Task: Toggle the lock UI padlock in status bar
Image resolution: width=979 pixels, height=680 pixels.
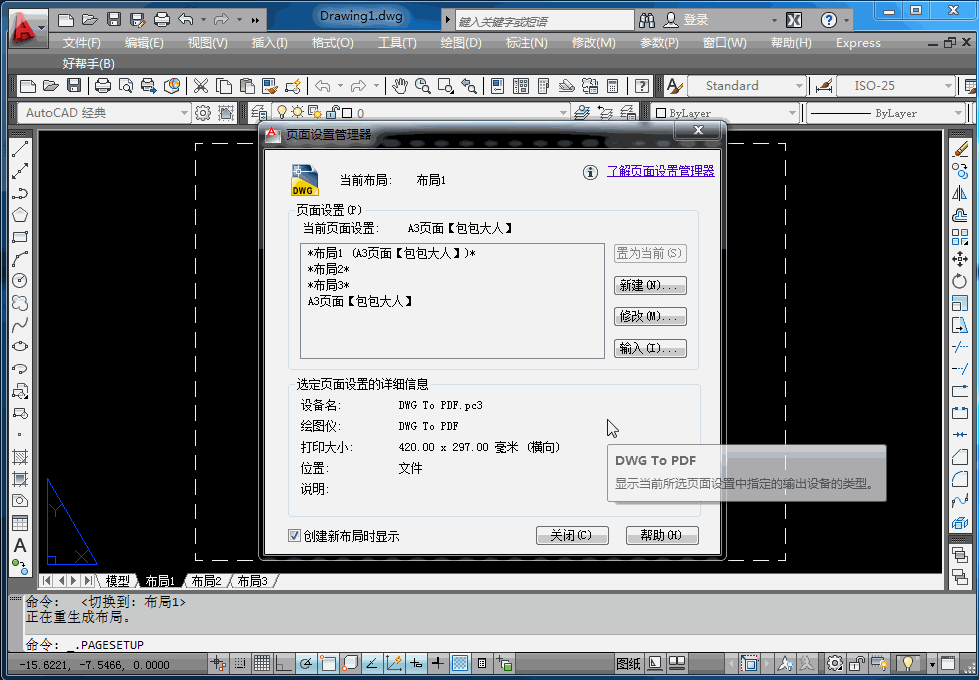Action: (x=857, y=663)
